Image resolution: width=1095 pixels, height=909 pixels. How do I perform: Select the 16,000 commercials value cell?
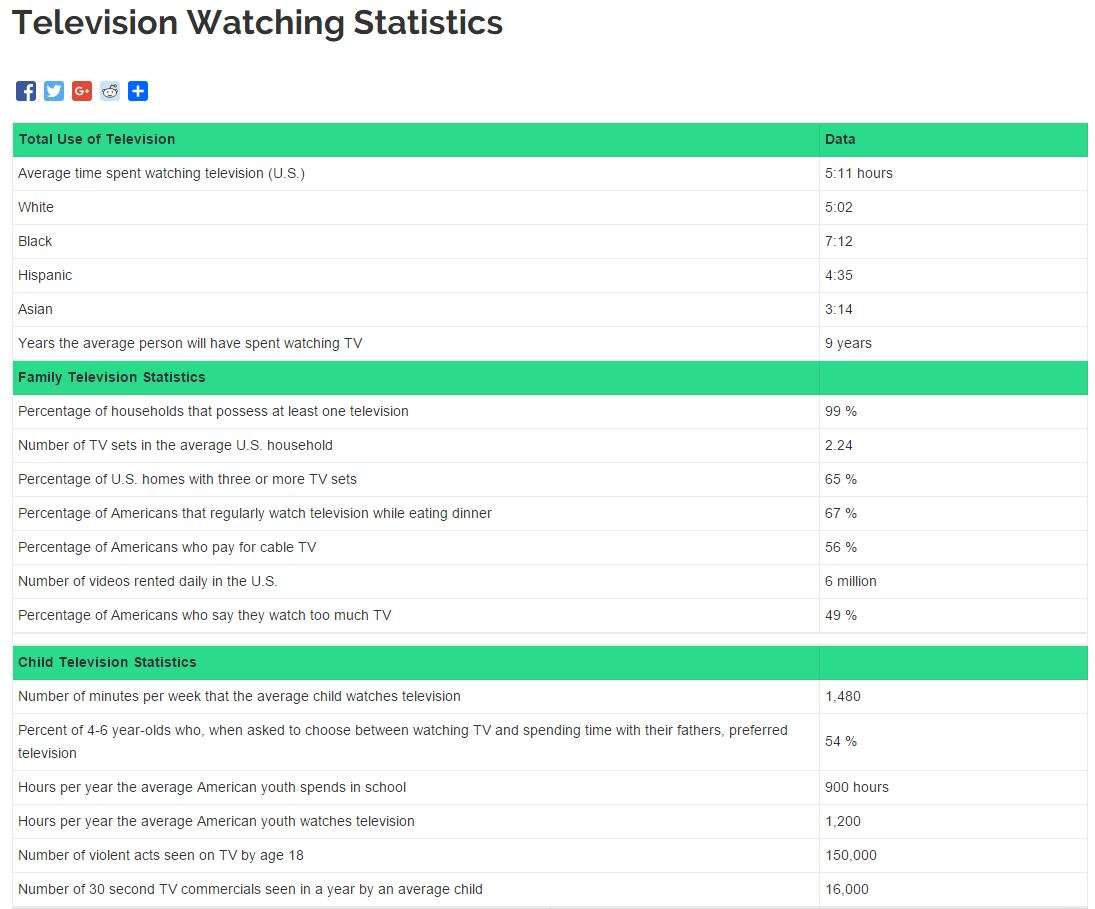tap(846, 889)
